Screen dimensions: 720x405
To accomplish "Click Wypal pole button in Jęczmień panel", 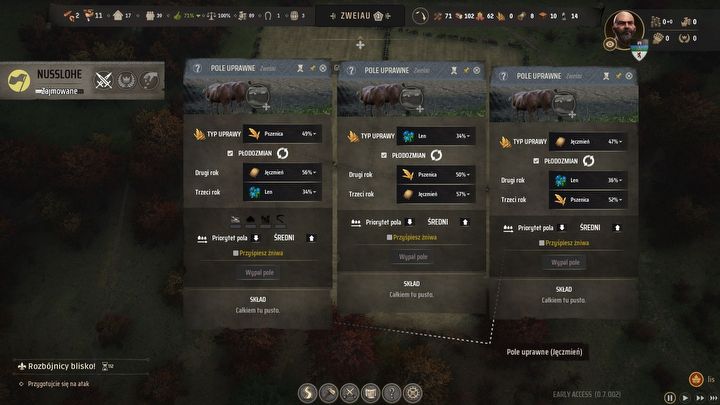I will pos(565,263).
